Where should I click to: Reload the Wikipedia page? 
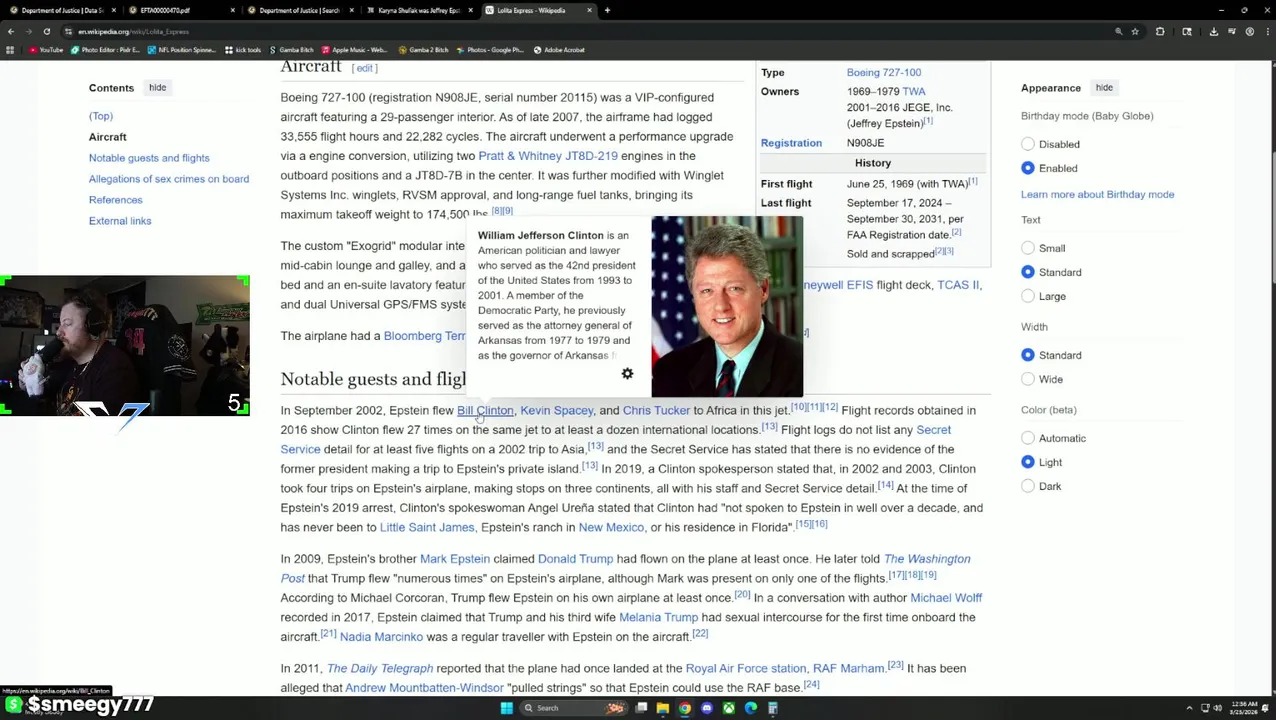pyautogui.click(x=46, y=31)
